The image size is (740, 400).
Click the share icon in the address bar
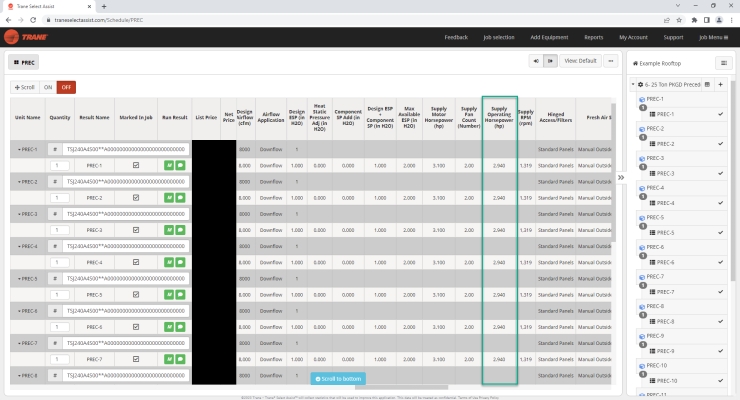pos(667,20)
